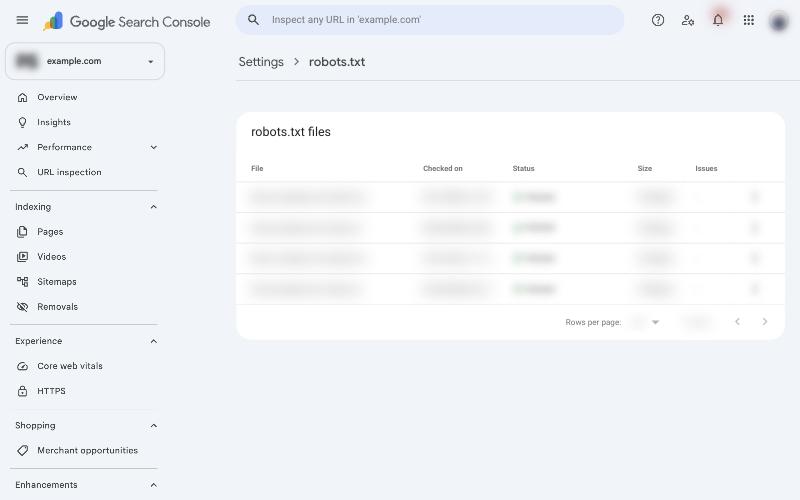
Task: Open the Help question mark icon
Action: point(658,20)
